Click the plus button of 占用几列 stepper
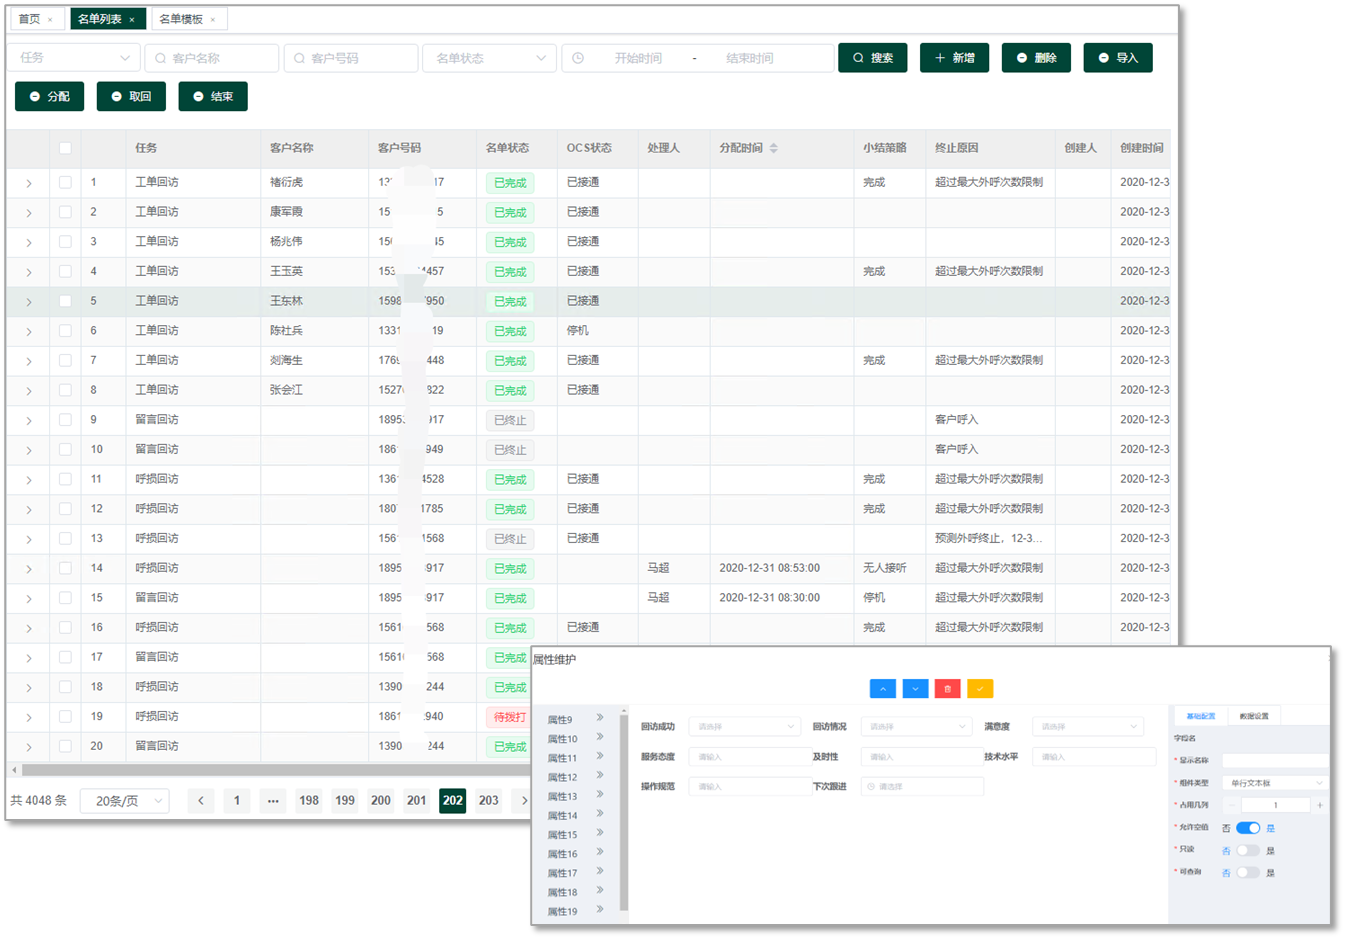The width and height of the screenshot is (1345, 939). click(x=1320, y=805)
